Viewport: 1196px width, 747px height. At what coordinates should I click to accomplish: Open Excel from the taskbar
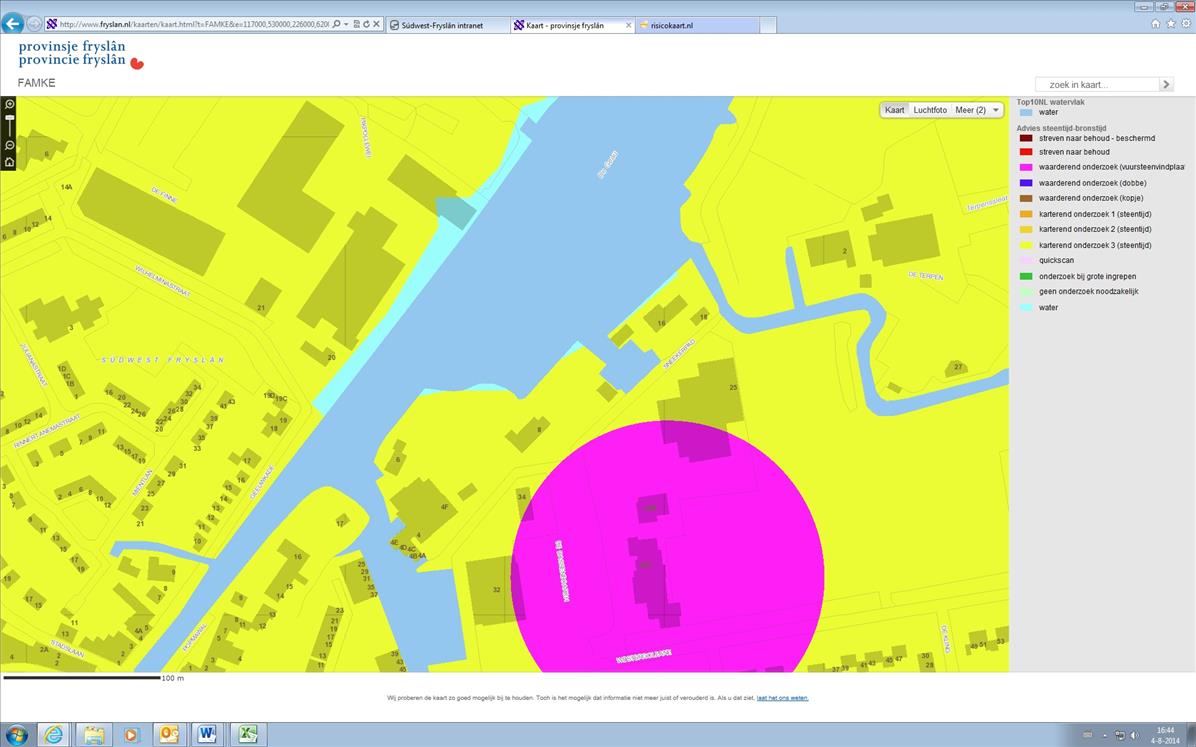coord(247,735)
